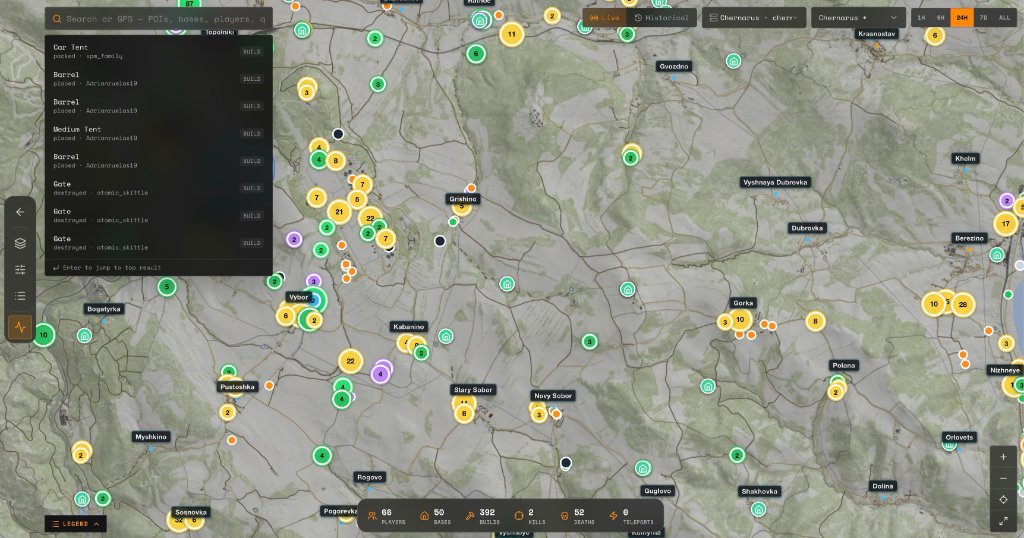Screen dimensions: 1024x538
Task: Click the Pustoshka town label
Action: tap(237, 387)
